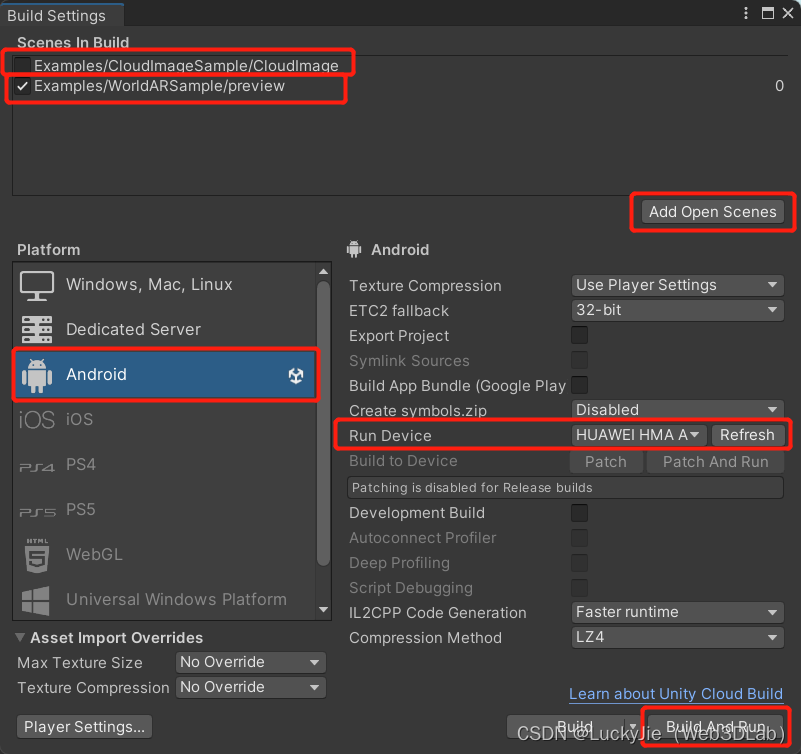Select the PS5 platform

(x=164, y=509)
